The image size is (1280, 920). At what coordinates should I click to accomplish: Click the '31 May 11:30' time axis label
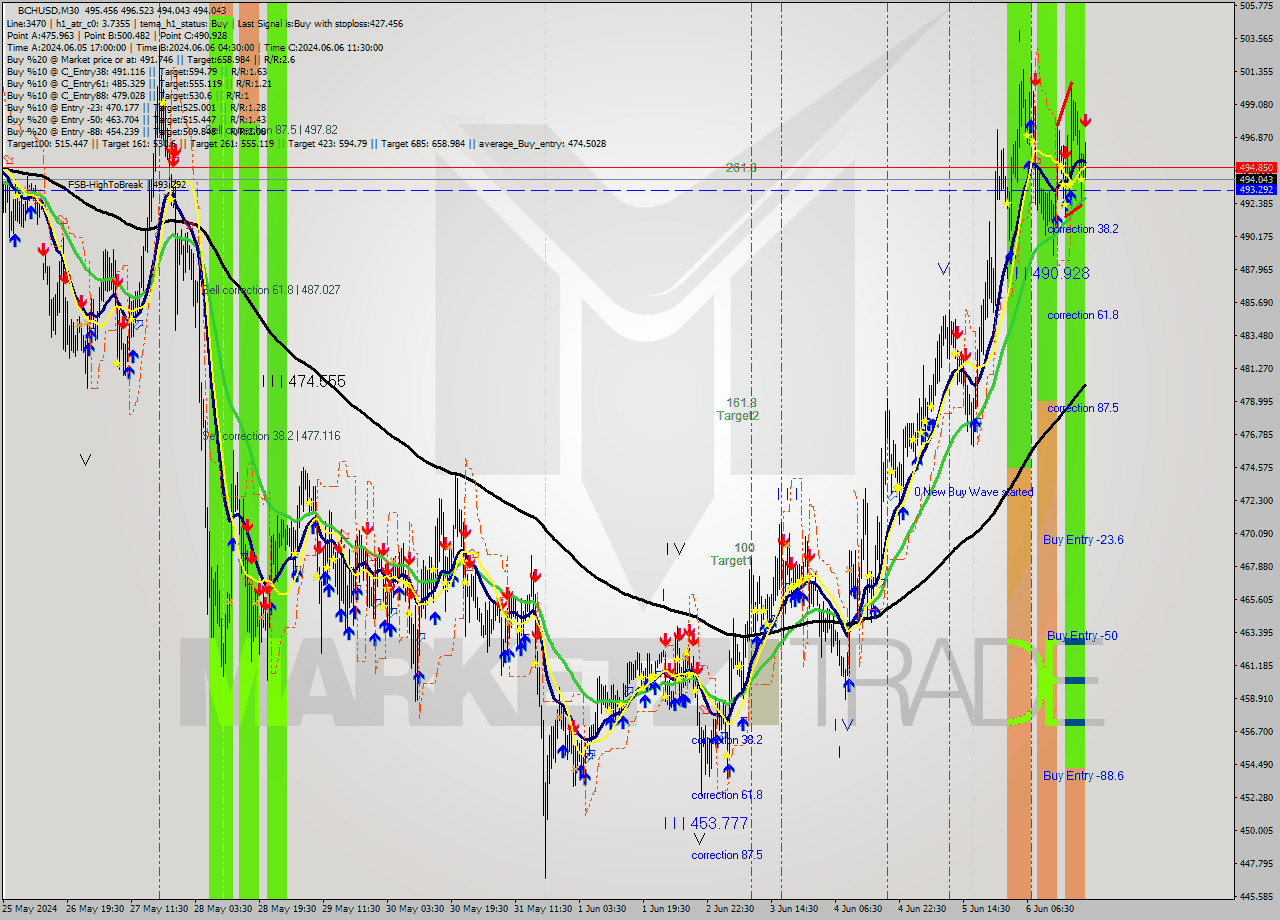click(543, 909)
